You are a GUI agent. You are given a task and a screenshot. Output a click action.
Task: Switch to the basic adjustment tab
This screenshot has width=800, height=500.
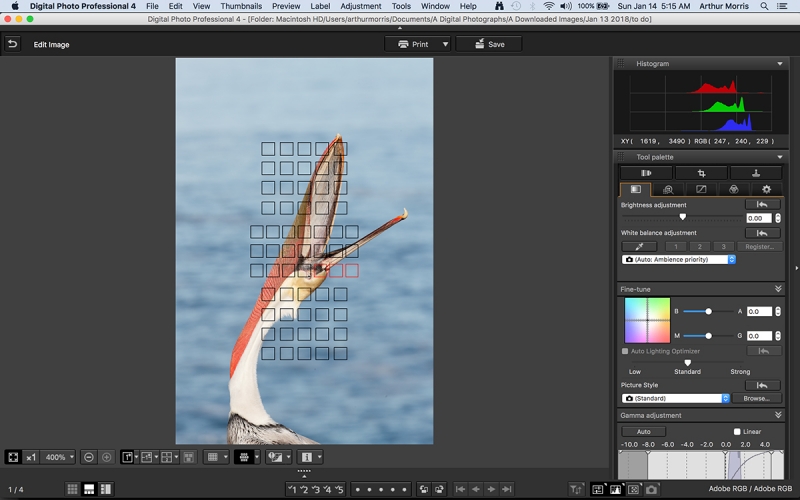[635, 189]
